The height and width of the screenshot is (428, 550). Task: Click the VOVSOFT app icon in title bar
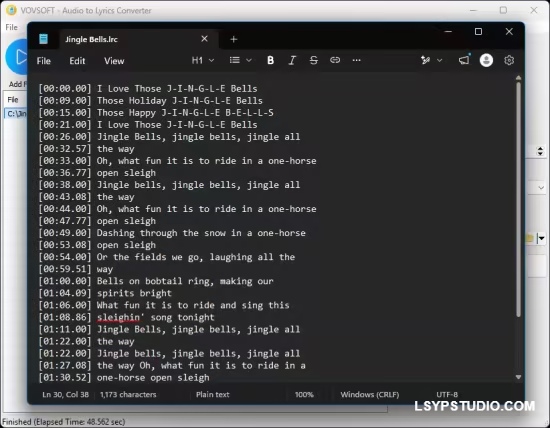click(x=11, y=10)
